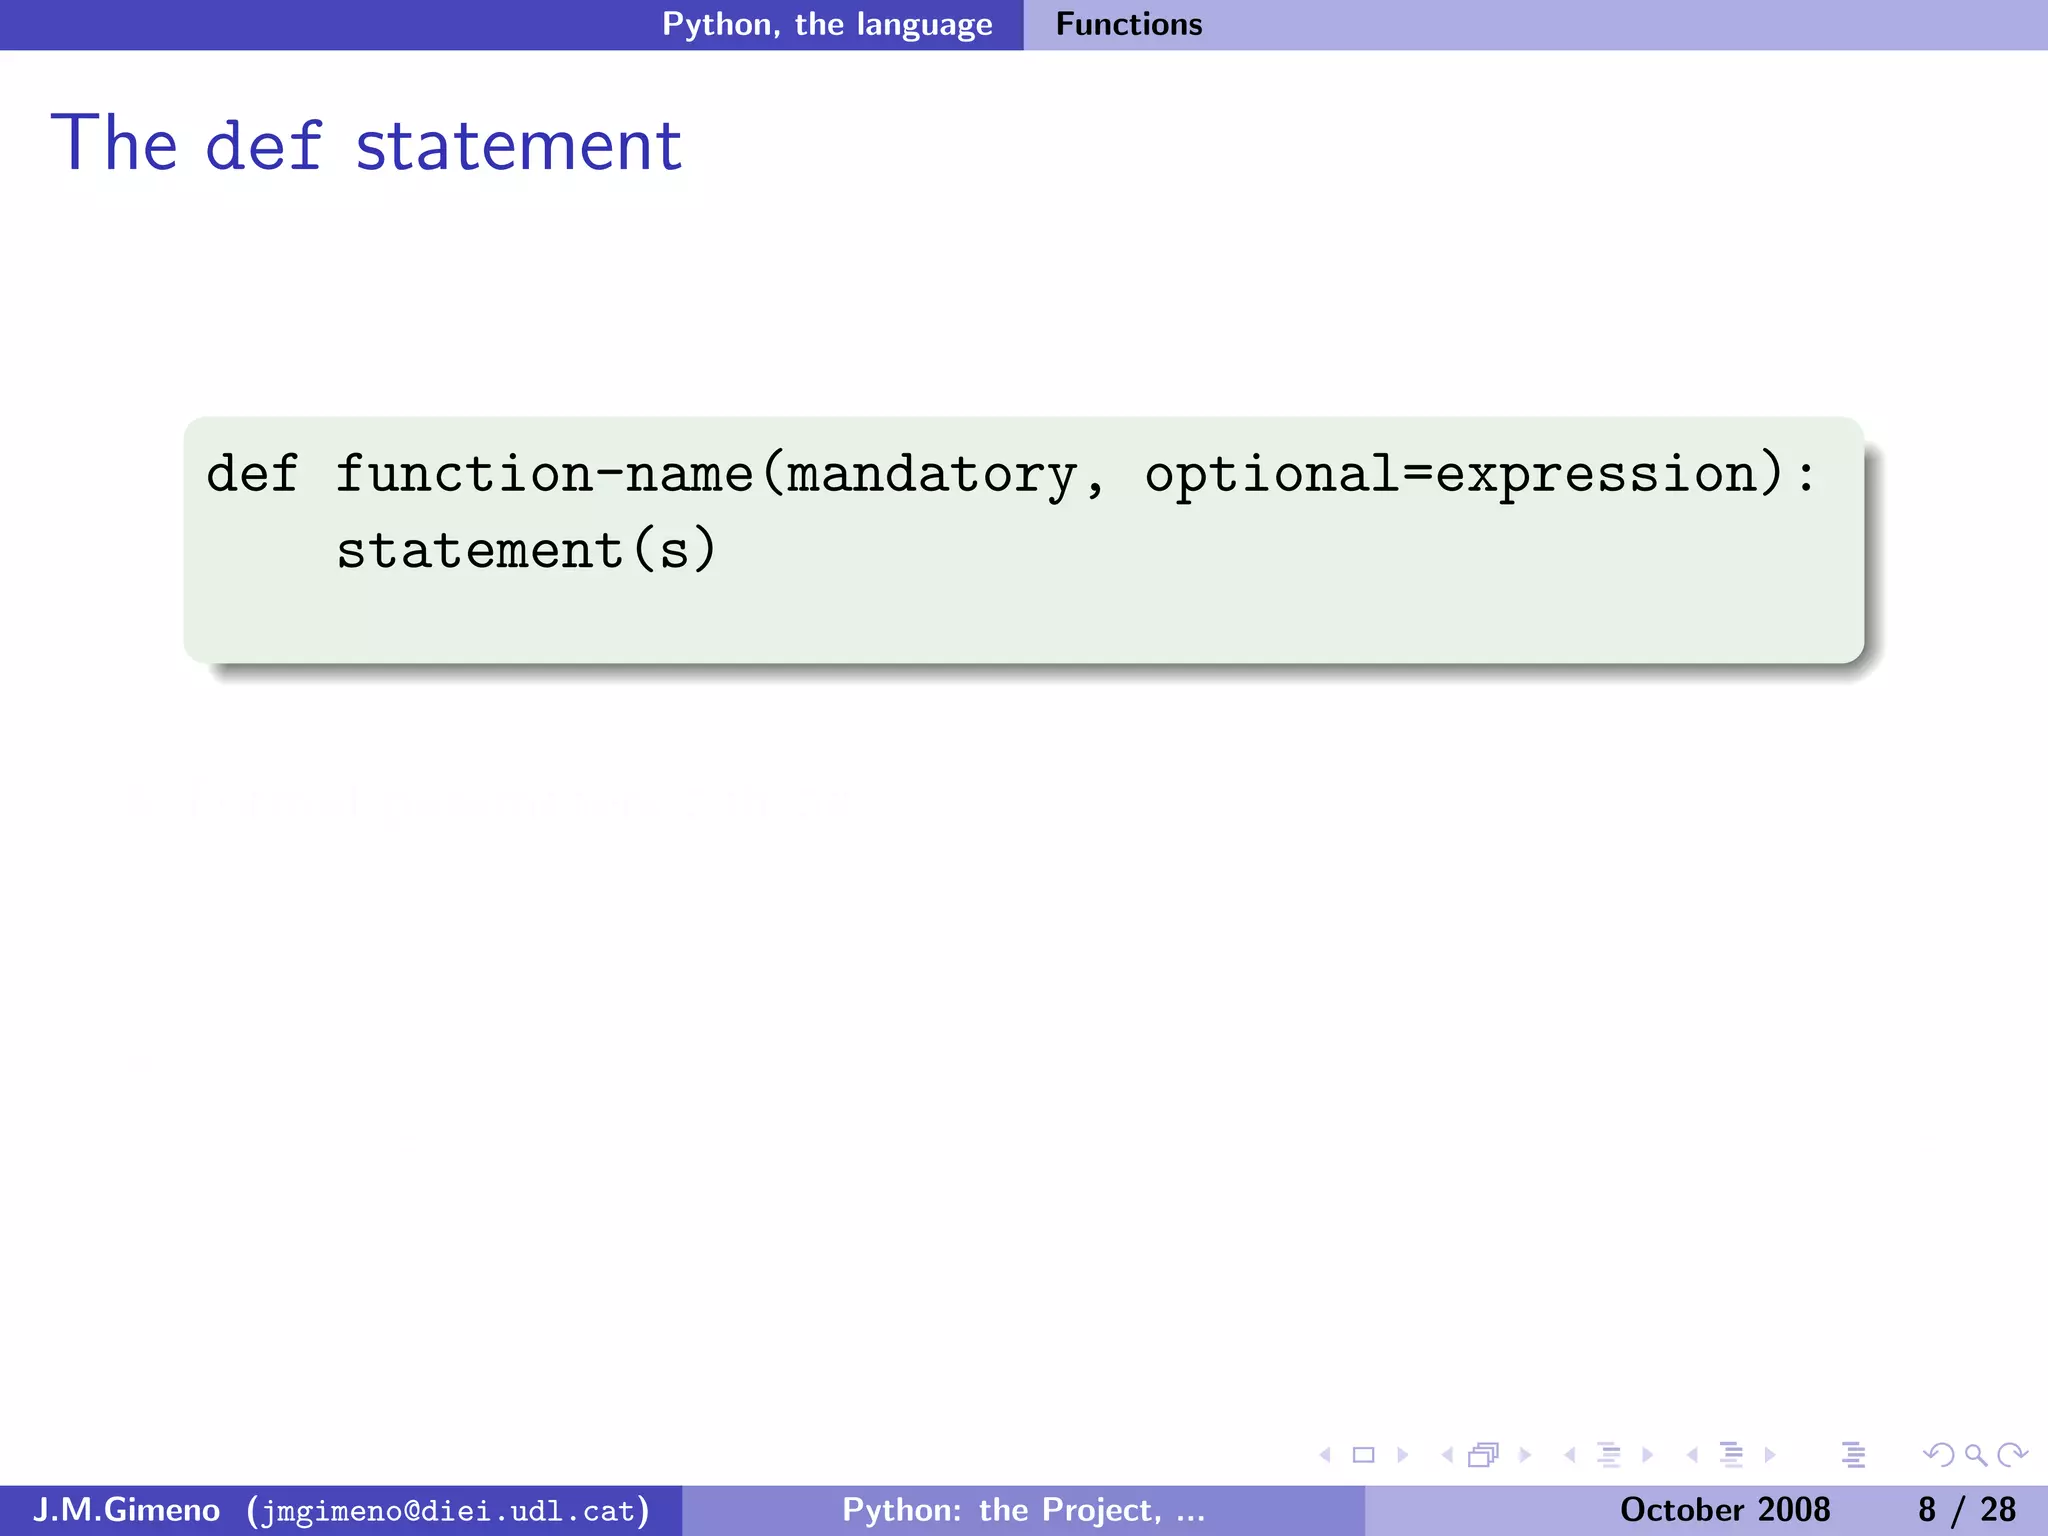Go to next section arrow

(1770, 1455)
